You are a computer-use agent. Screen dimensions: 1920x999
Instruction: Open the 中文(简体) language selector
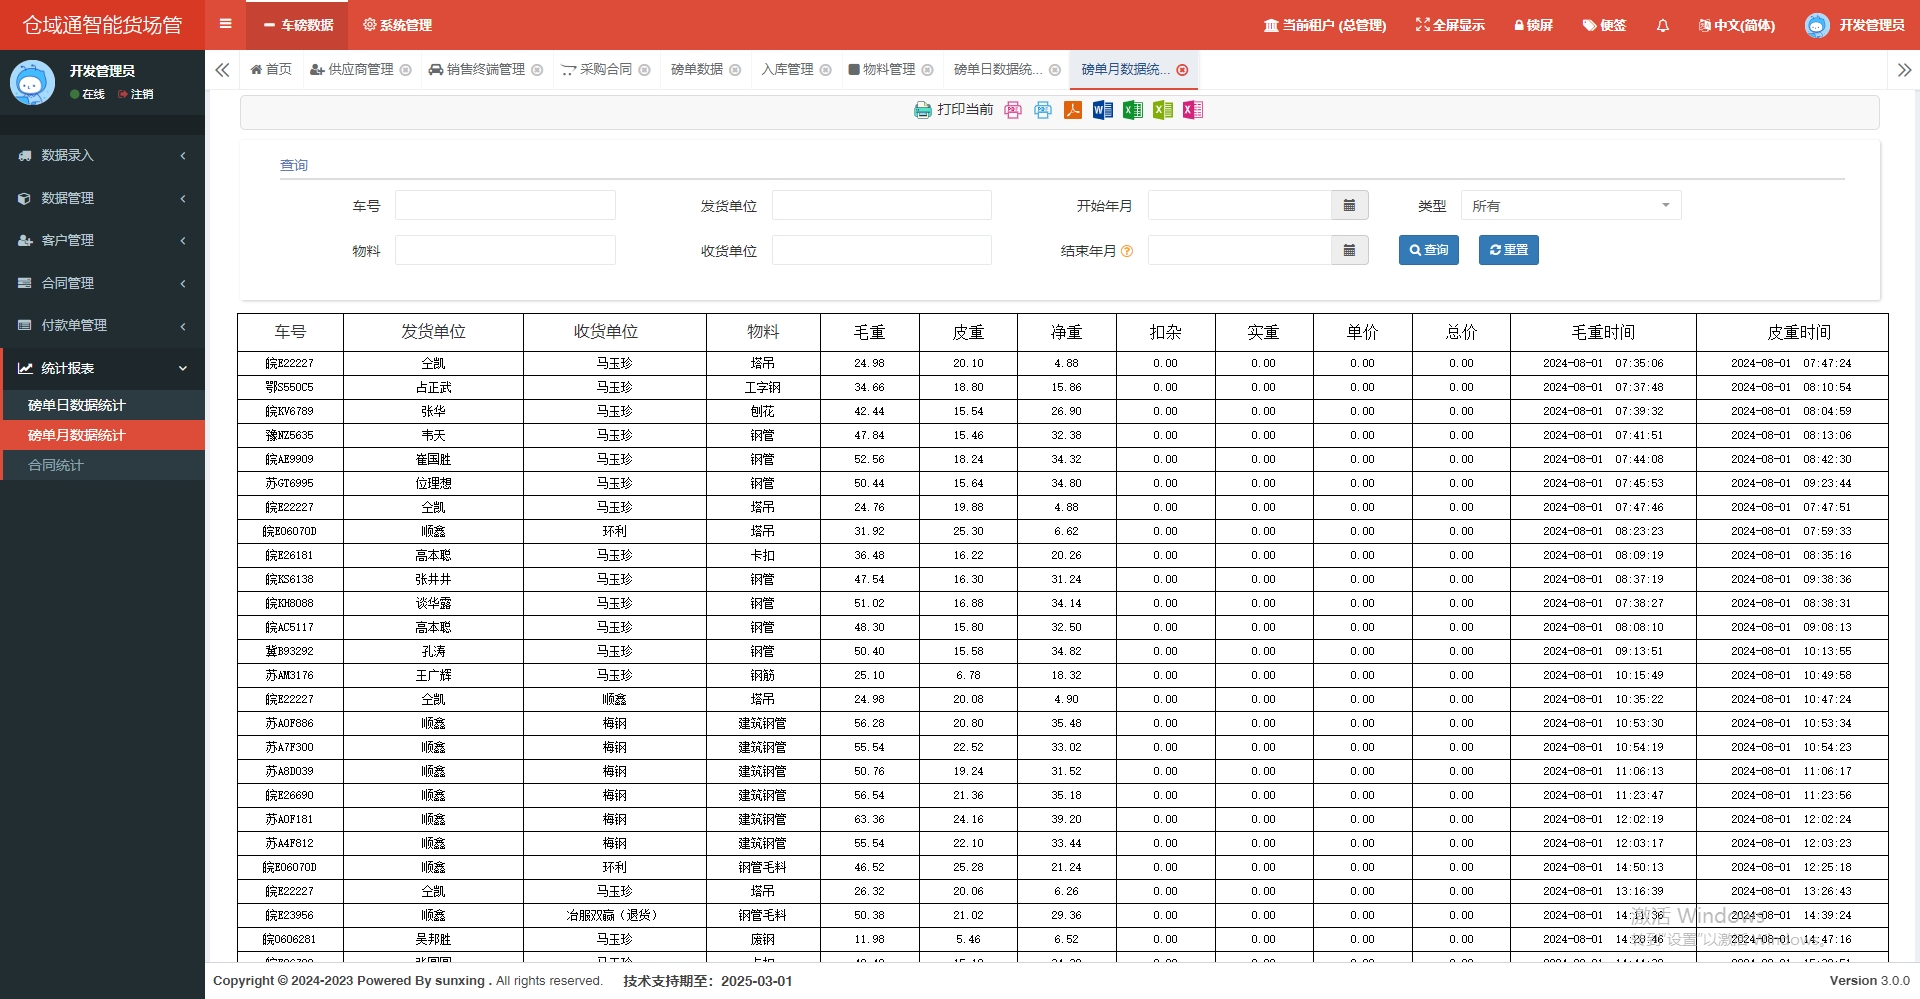click(1736, 25)
